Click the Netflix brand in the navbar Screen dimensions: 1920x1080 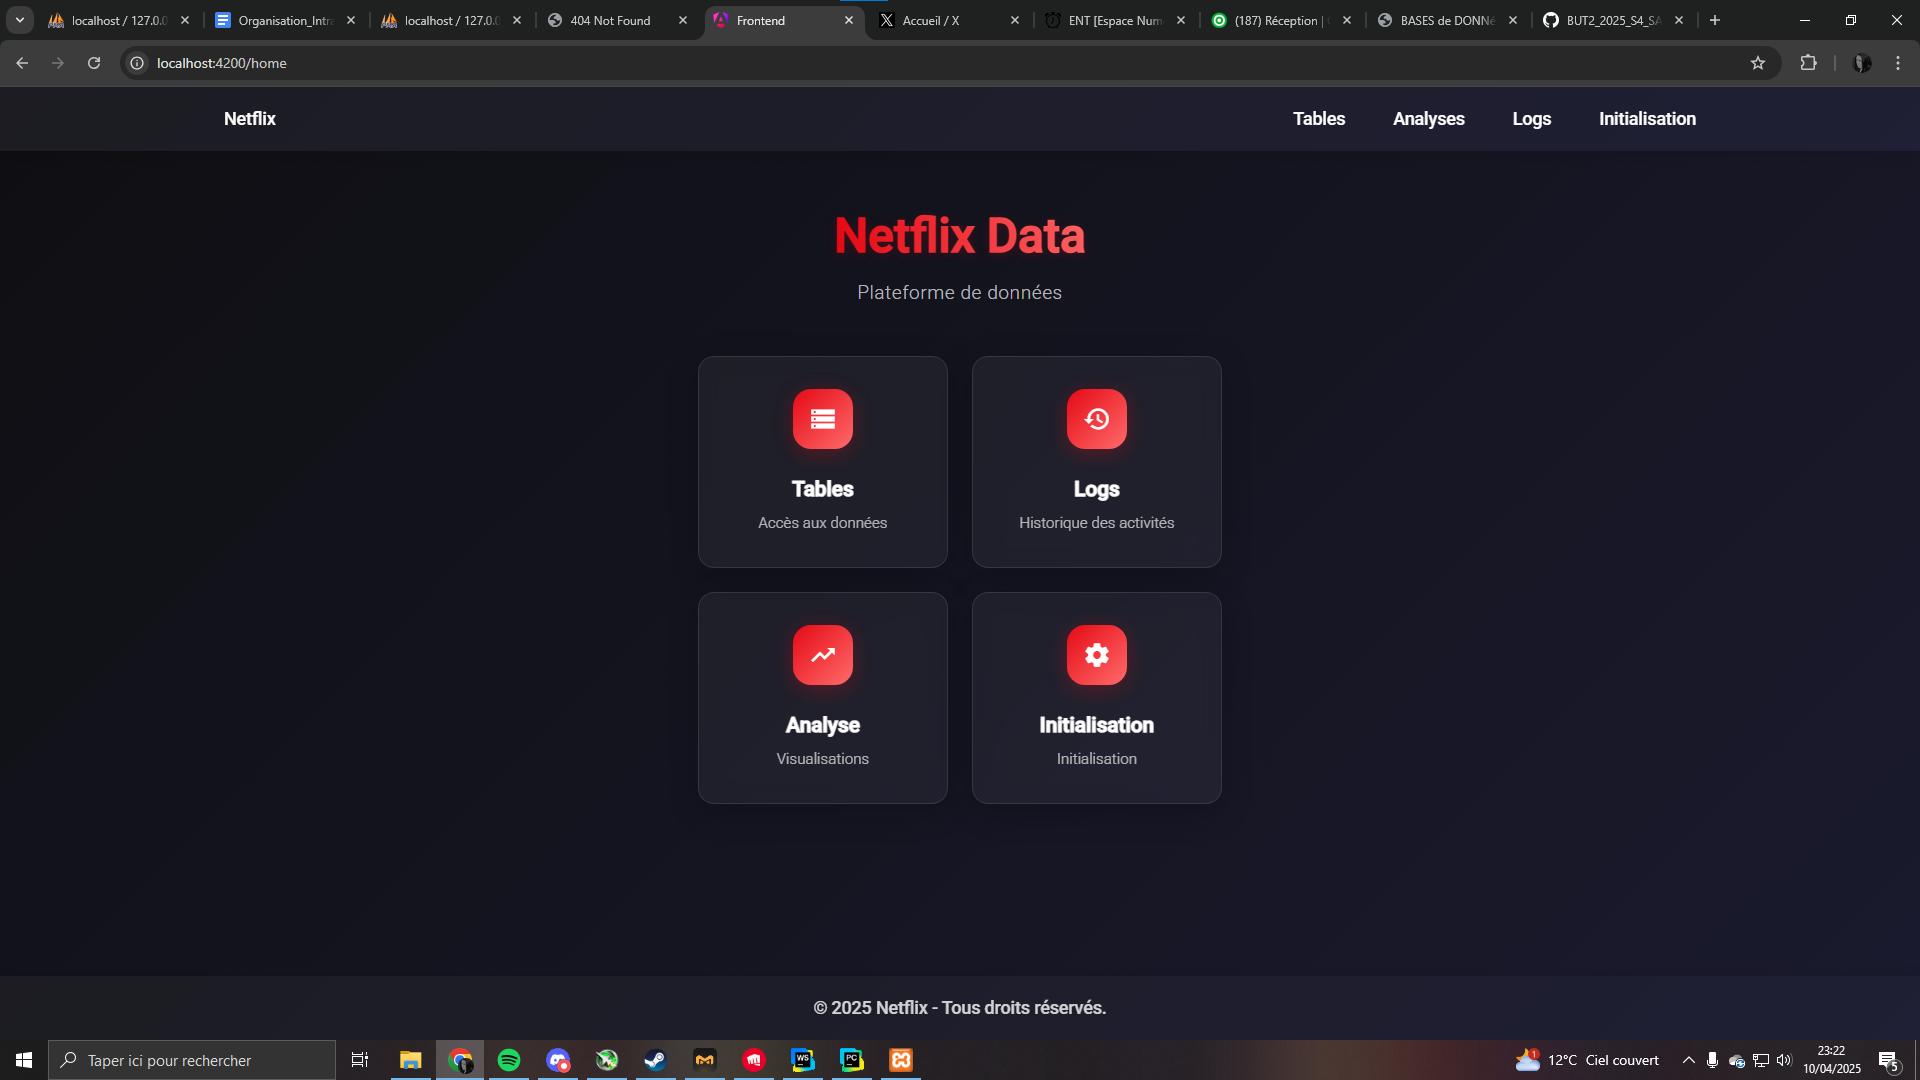(250, 119)
